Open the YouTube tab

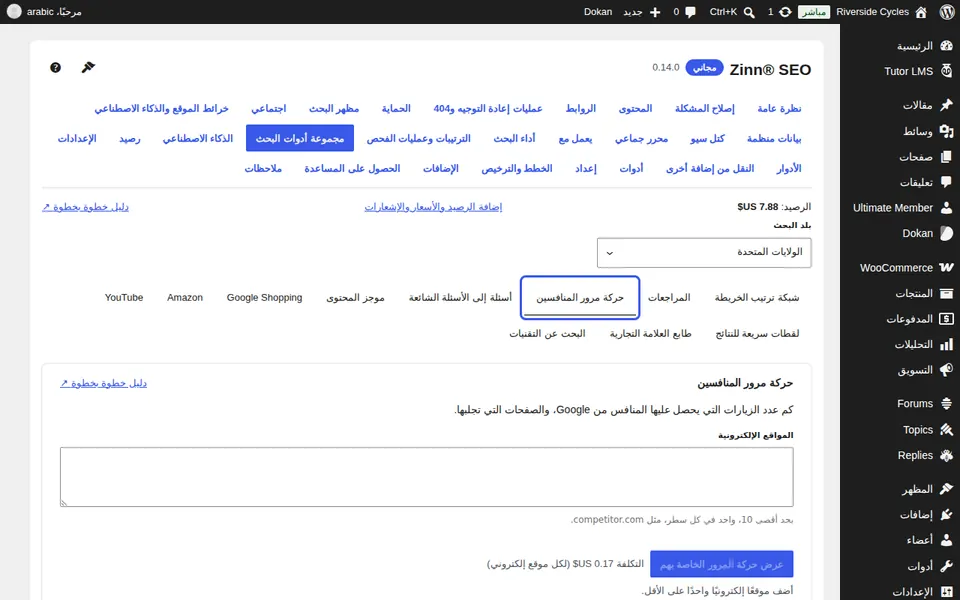click(x=124, y=298)
